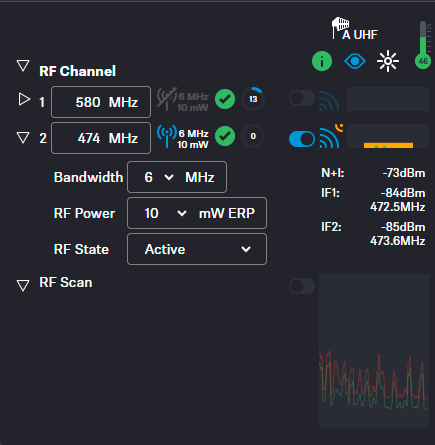Screen dimensions: 435x445
Task: Click the circular counter showing 13
Action: click(x=253, y=99)
